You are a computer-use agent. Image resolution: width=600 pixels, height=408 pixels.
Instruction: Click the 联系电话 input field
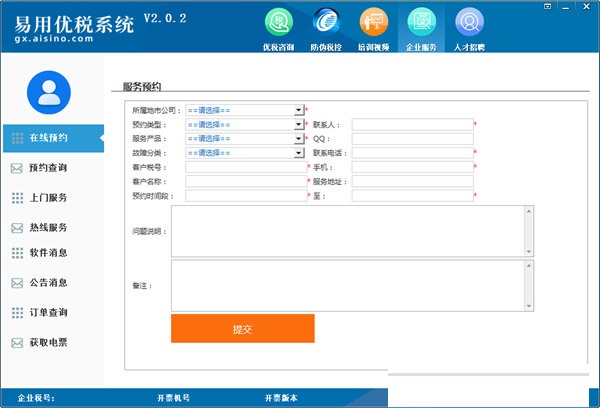coord(412,153)
